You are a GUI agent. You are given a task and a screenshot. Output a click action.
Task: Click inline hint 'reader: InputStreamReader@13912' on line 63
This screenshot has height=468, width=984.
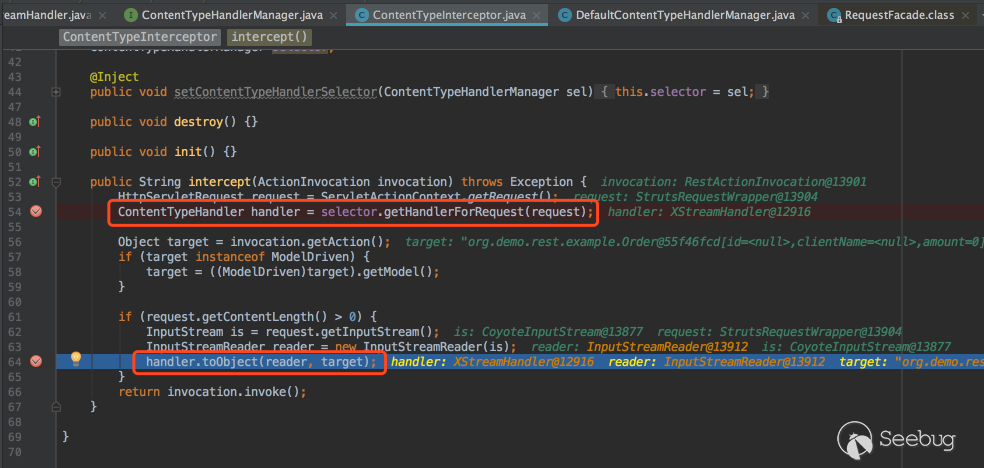(x=639, y=346)
